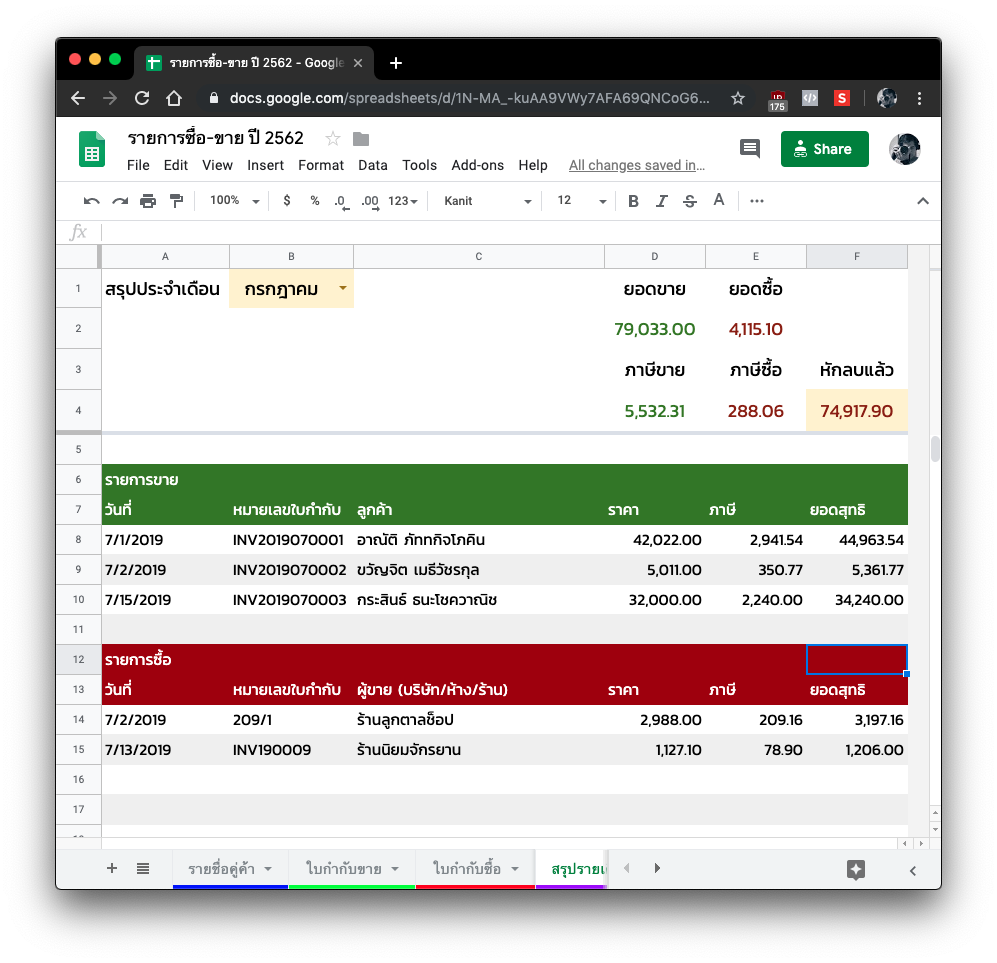The width and height of the screenshot is (997, 963).
Task: Switch to the ใบกำกับขาย sheet tab
Action: pos(344,868)
